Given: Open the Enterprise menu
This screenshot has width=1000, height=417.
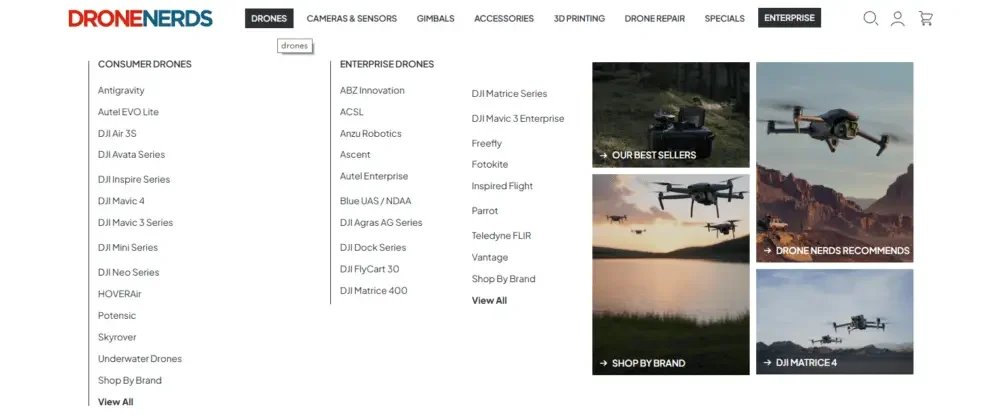Looking at the screenshot, I should [790, 18].
